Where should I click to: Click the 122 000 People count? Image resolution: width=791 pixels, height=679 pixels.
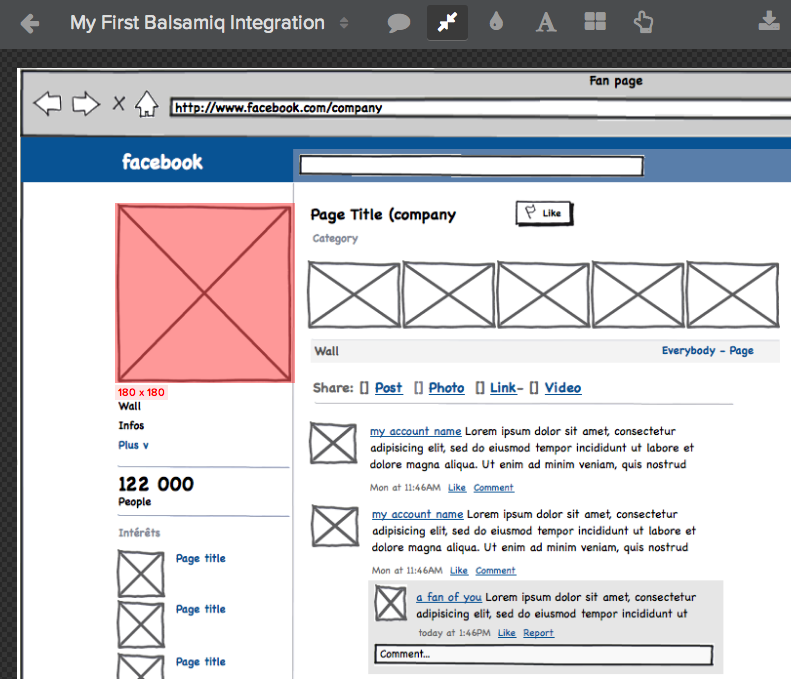[156, 491]
